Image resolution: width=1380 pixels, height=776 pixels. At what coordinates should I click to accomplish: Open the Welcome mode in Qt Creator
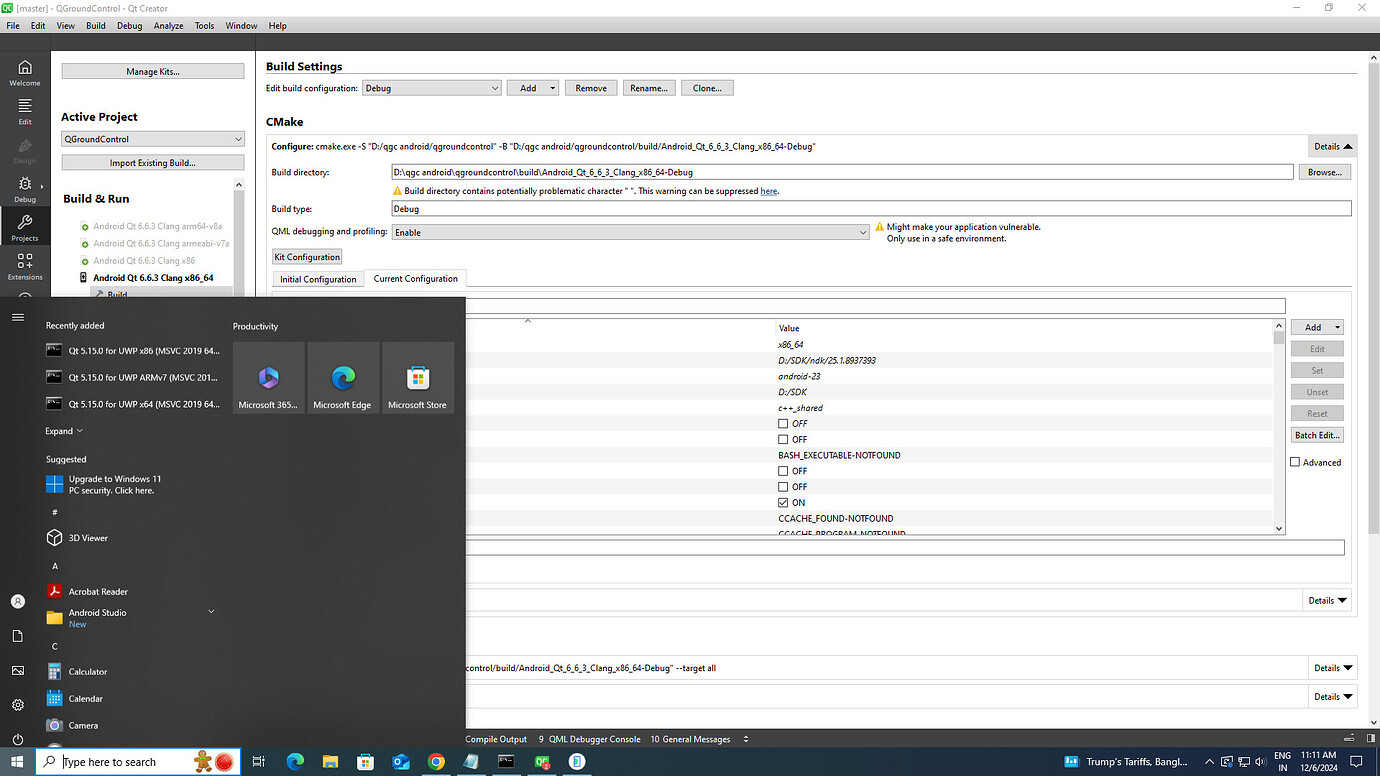click(23, 70)
